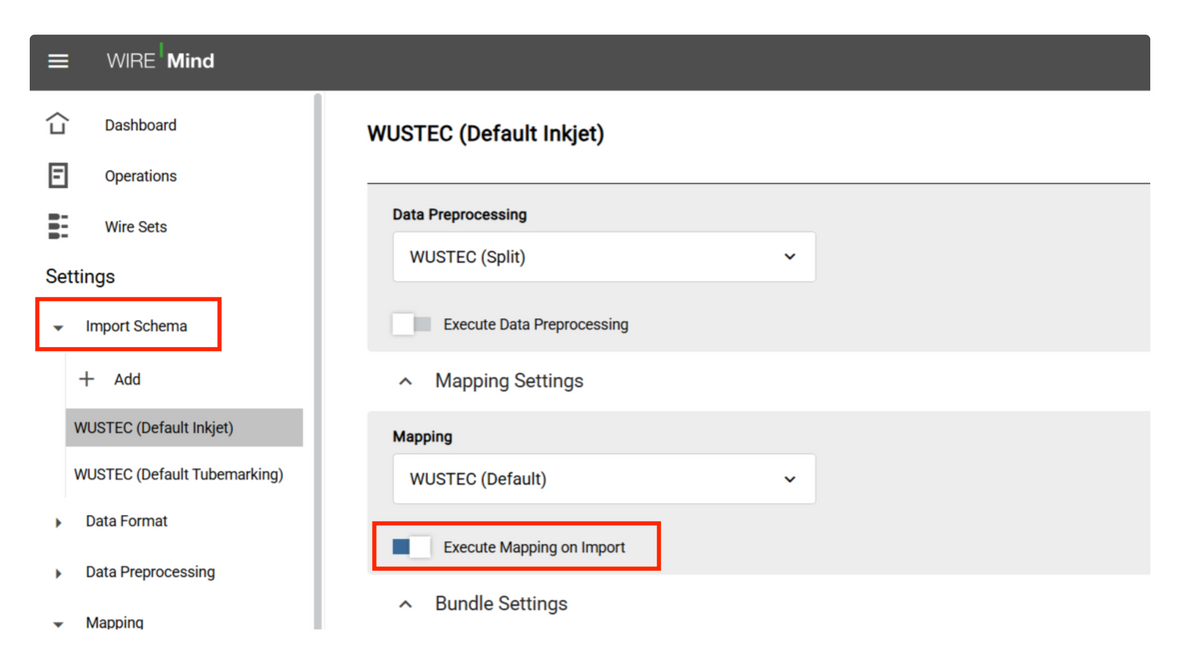Enable the Execute Data Preprocessing toggle
1180x664 pixels.
tap(412, 324)
